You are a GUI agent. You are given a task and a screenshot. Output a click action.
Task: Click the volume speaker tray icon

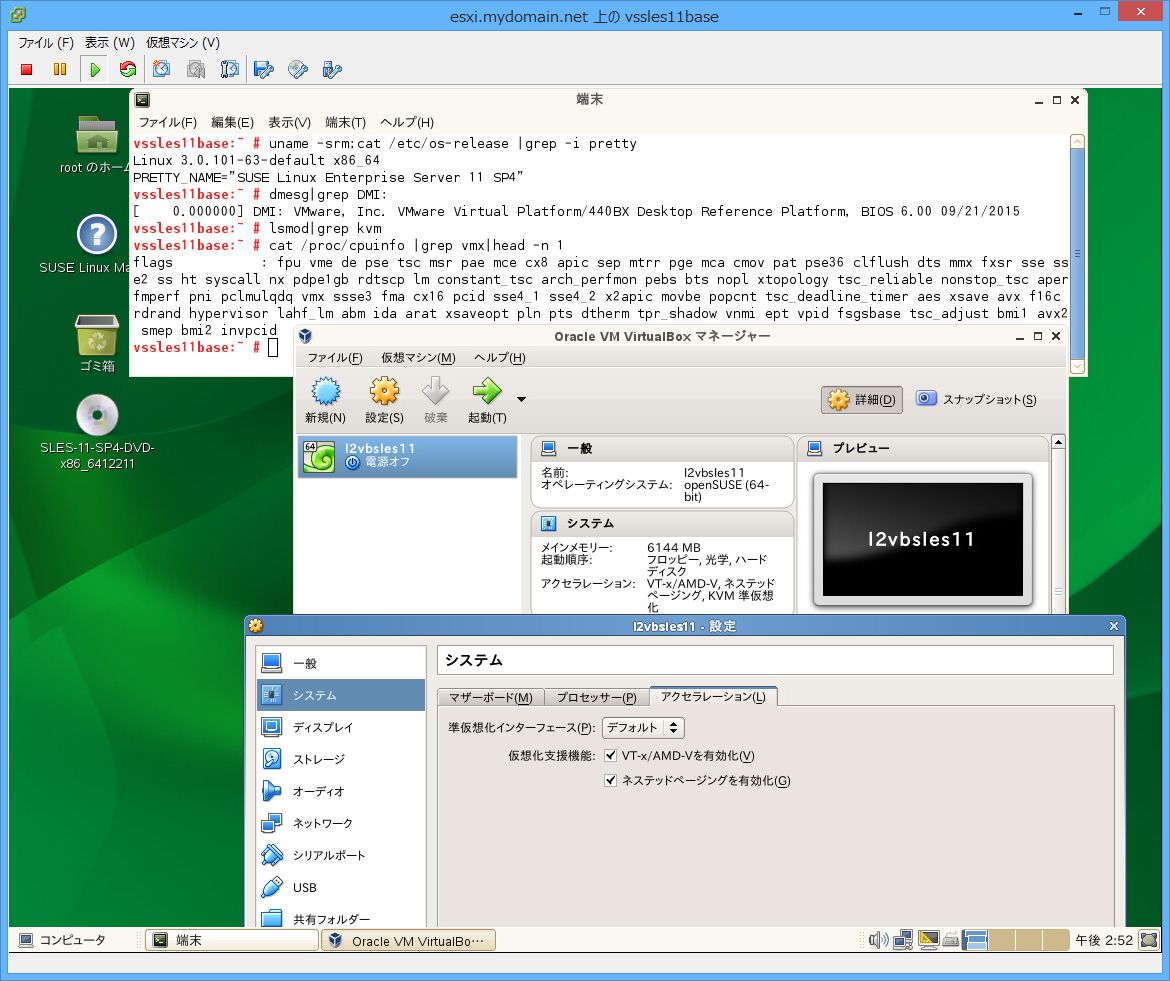point(878,940)
